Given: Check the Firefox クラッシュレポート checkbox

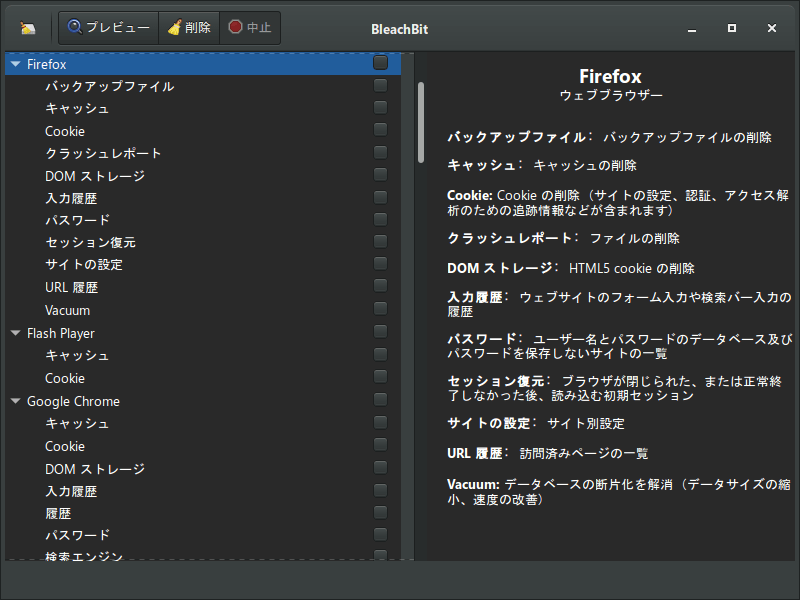Looking at the screenshot, I should coord(380,153).
